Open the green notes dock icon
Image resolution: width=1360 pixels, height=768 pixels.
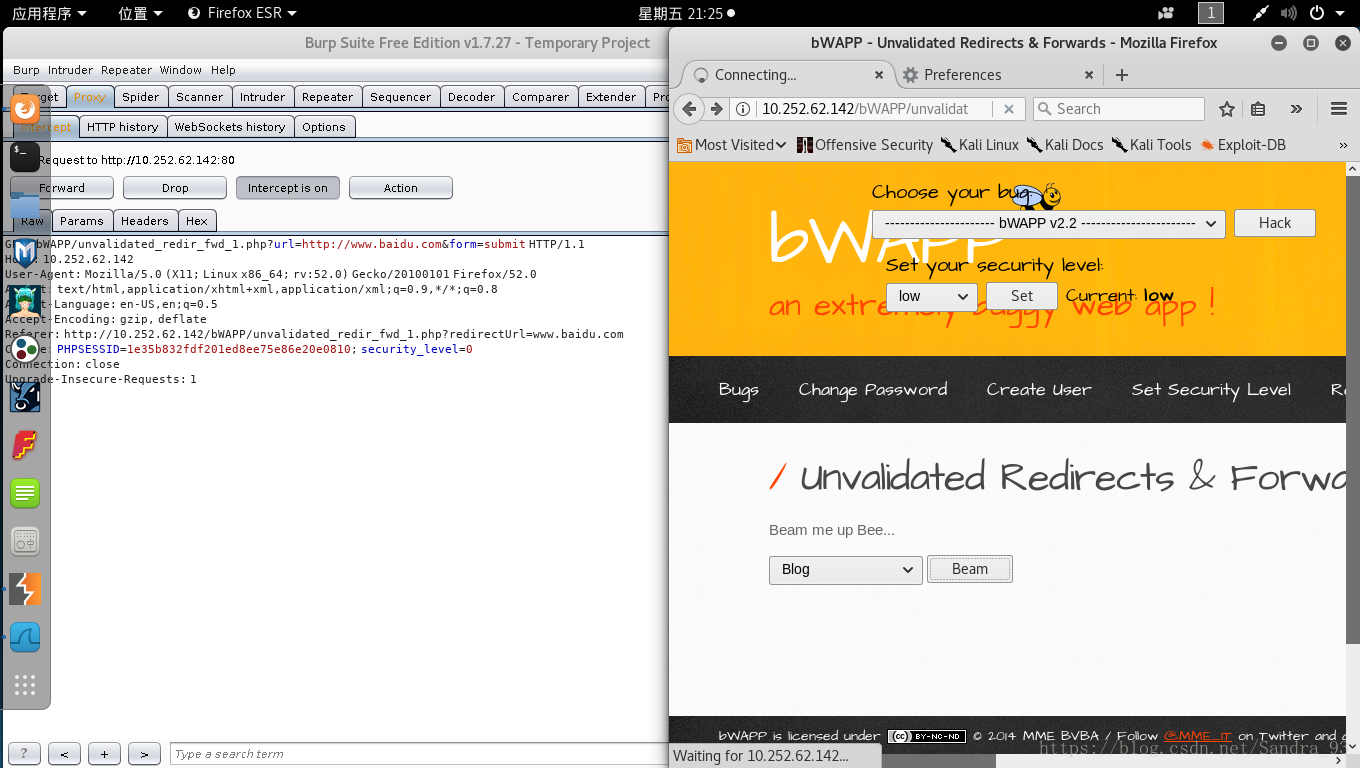coord(25,493)
